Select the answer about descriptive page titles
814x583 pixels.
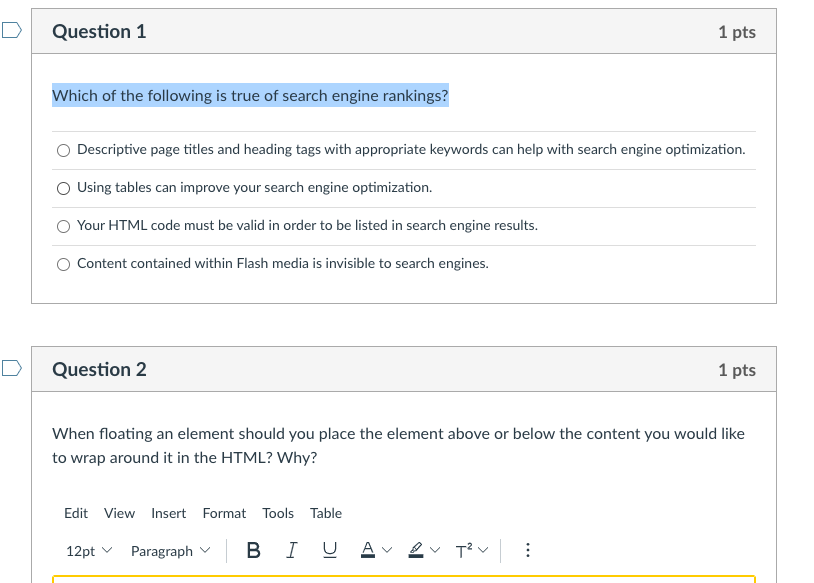[x=63, y=151]
